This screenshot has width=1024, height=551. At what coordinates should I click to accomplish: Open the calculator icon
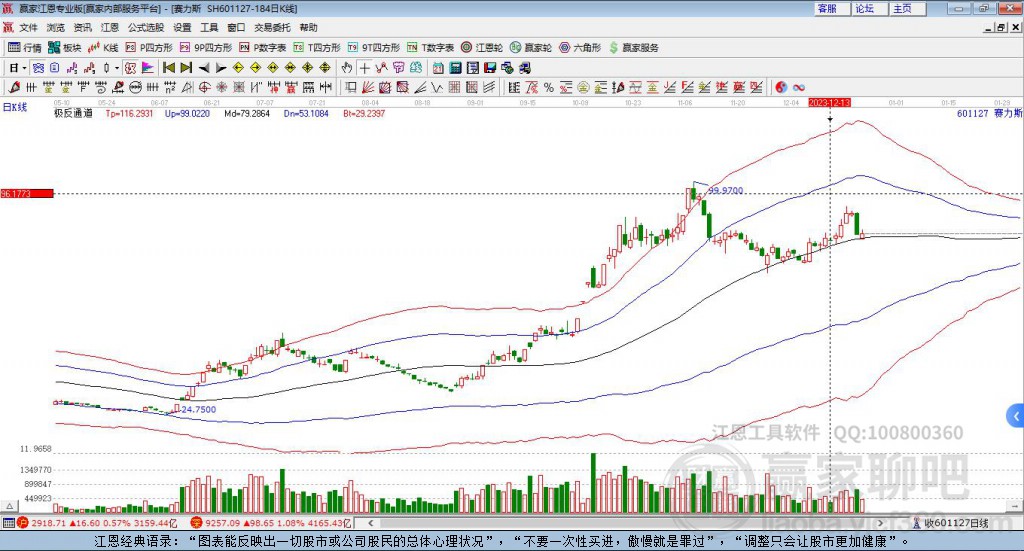[455, 68]
